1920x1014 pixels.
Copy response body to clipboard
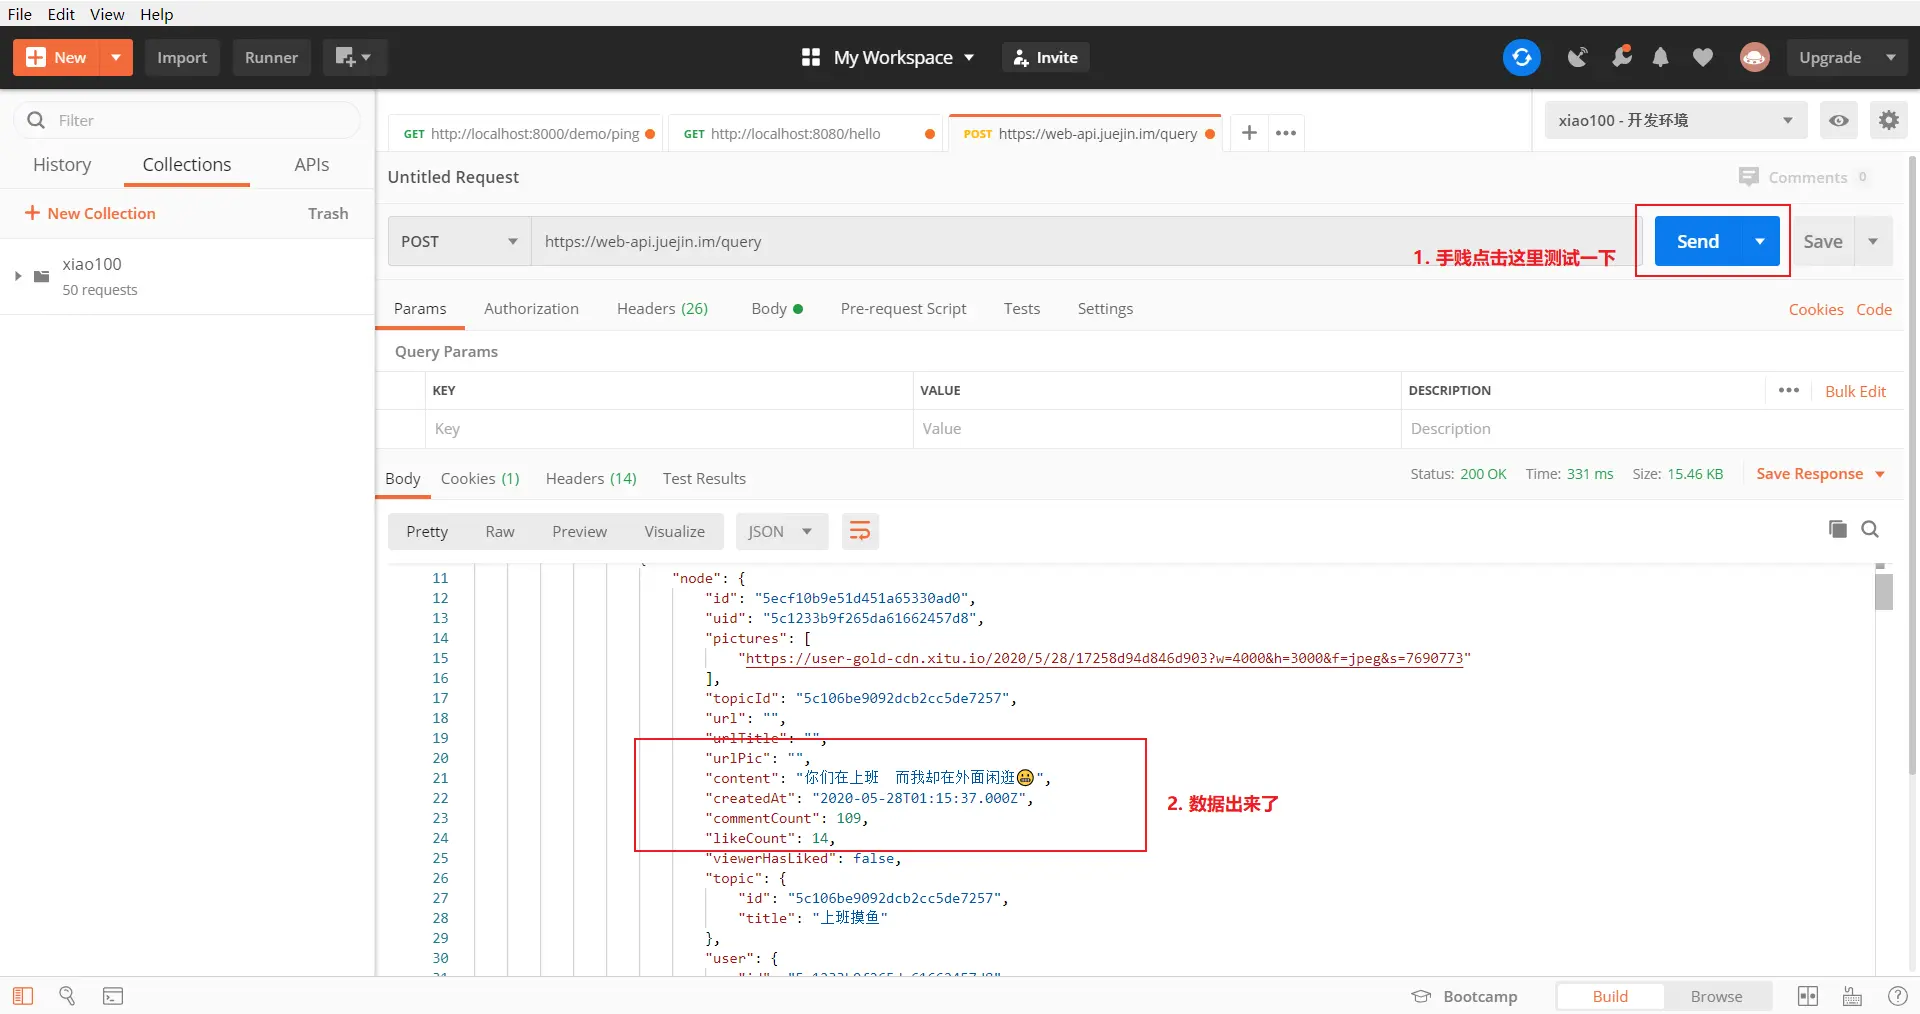tap(1837, 529)
